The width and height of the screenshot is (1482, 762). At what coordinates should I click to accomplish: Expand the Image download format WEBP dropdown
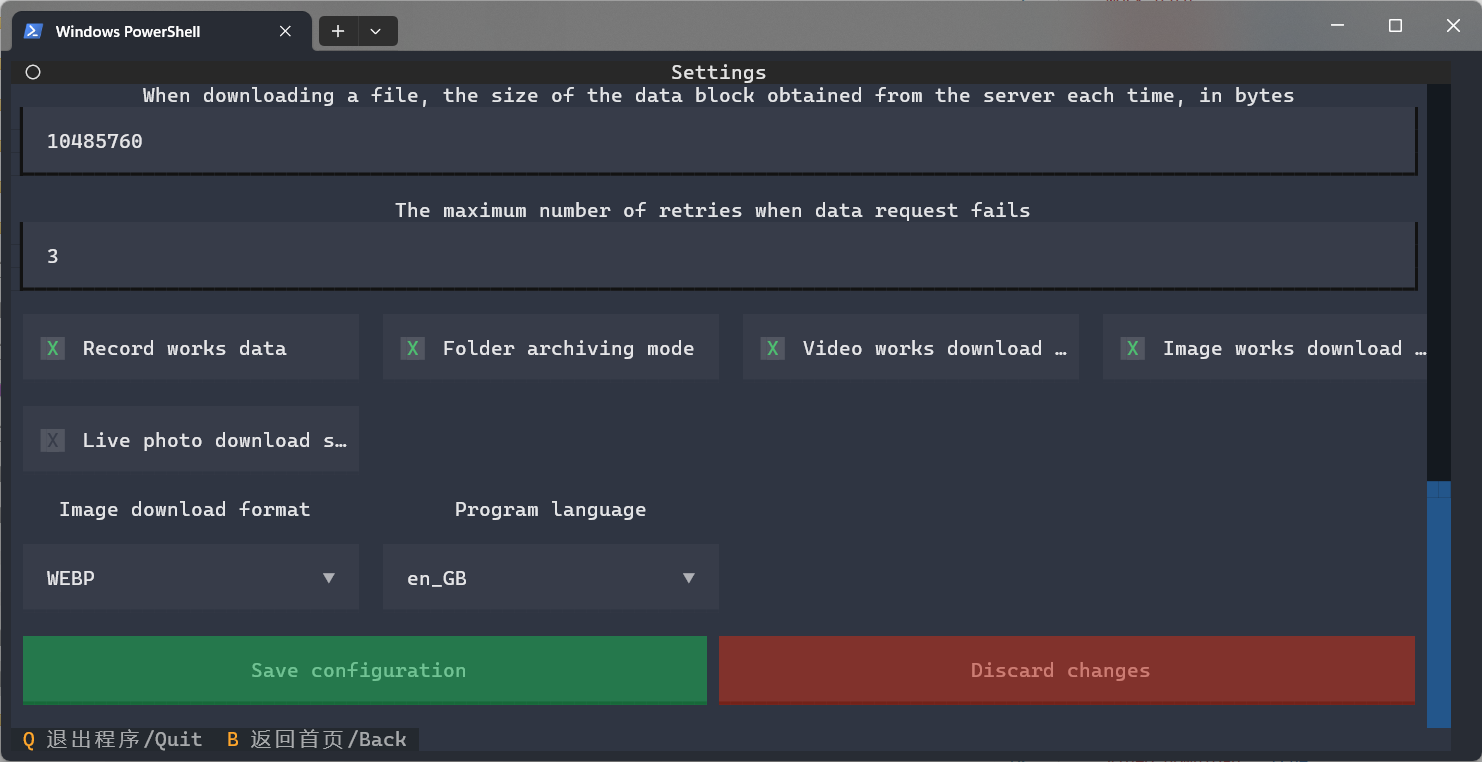coord(190,578)
